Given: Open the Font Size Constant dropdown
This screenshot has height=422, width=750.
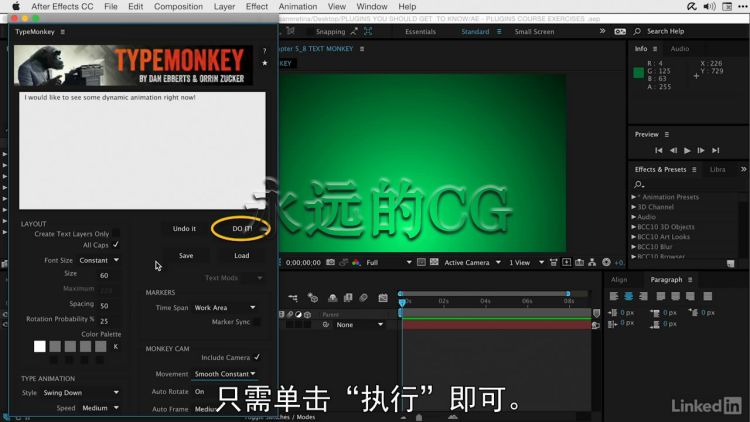Looking at the screenshot, I should 99,260.
